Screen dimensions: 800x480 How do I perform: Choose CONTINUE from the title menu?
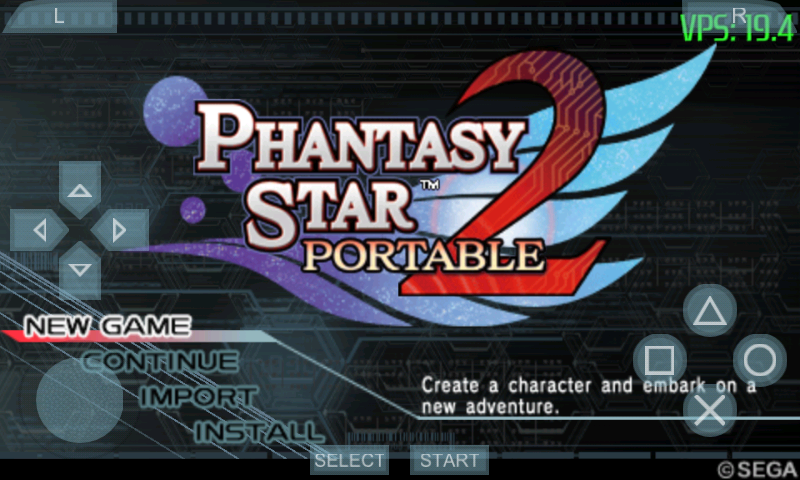pos(160,362)
